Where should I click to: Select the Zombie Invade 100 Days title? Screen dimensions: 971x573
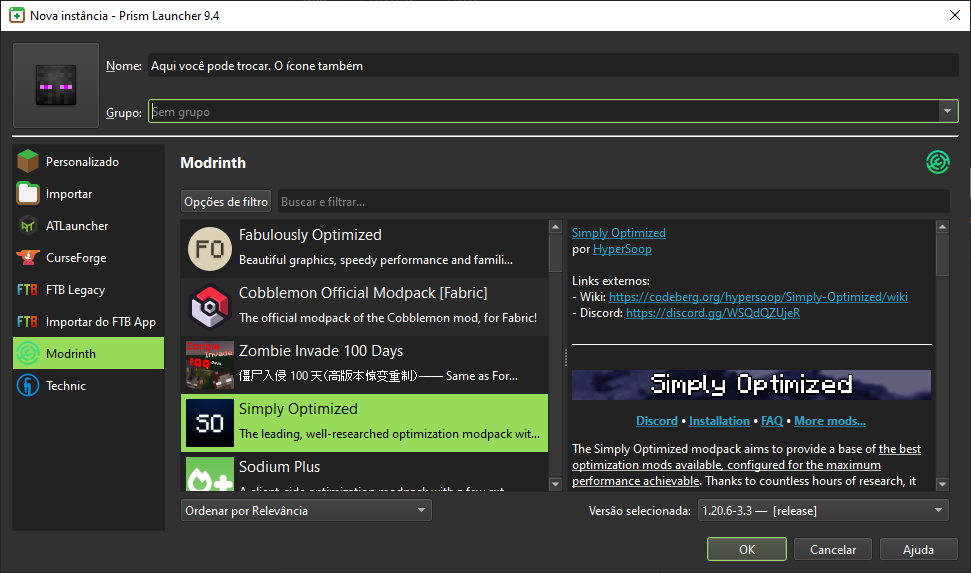point(321,351)
